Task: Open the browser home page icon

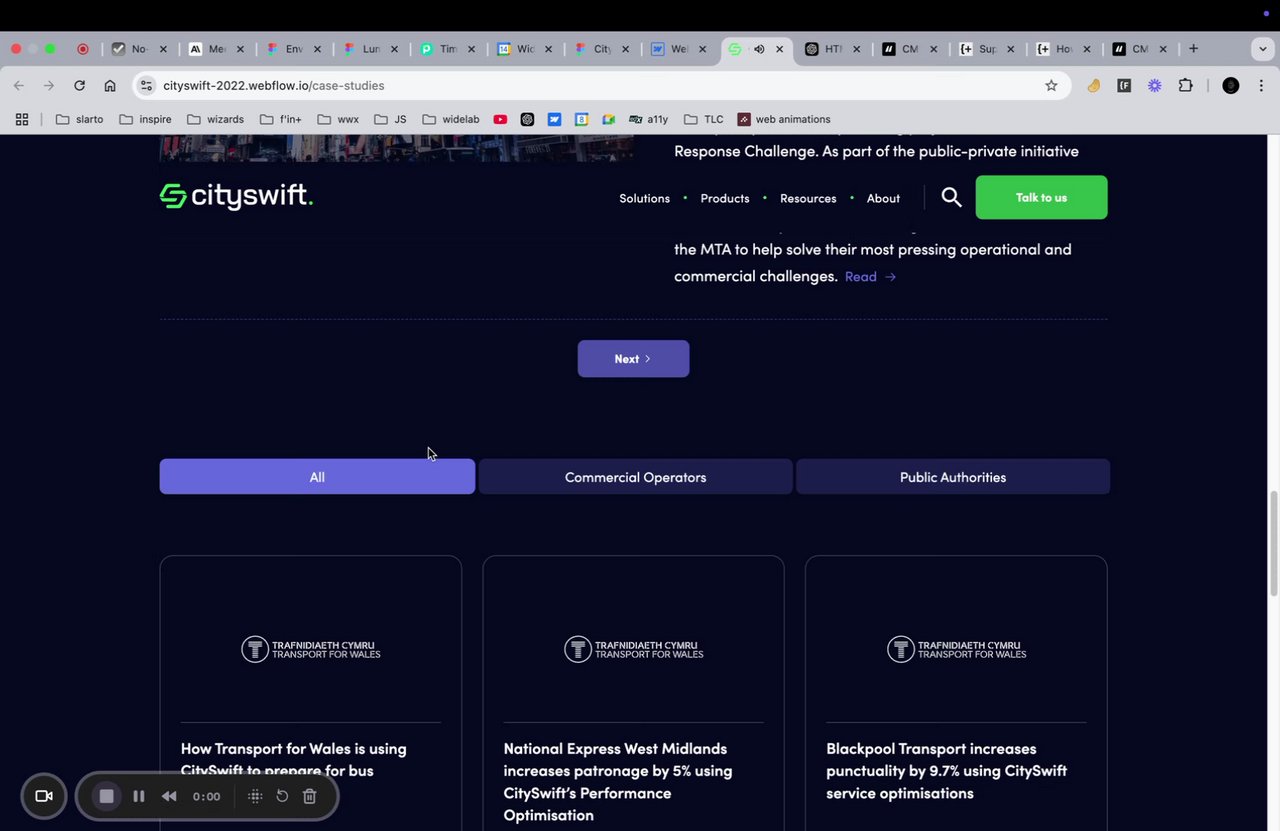Action: (x=110, y=86)
